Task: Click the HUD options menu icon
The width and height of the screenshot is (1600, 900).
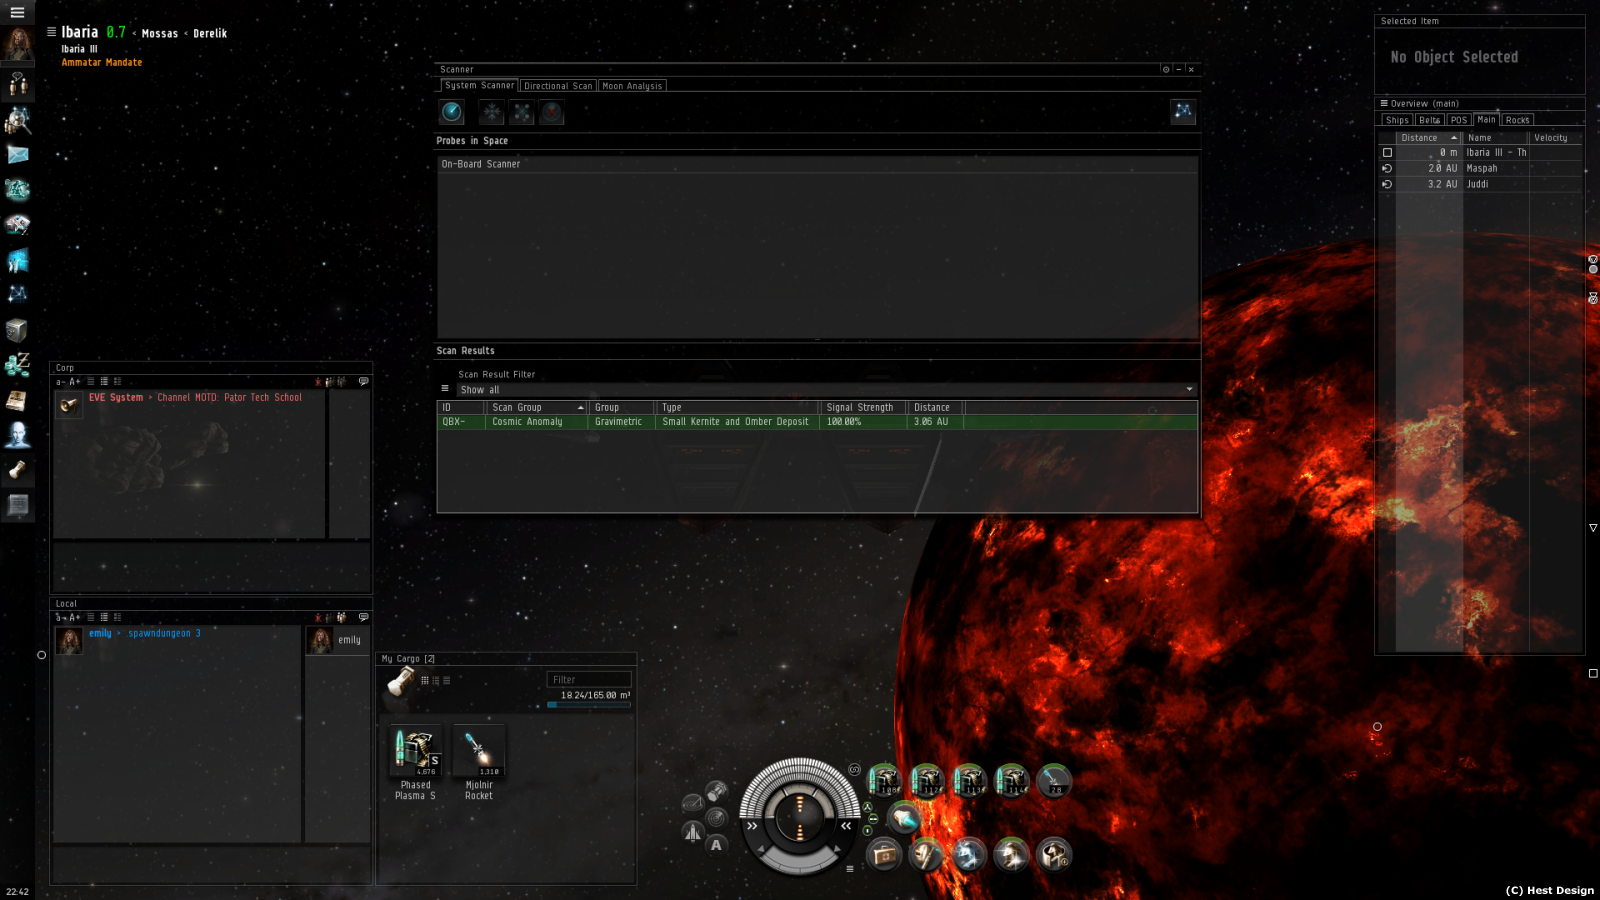Action: point(850,868)
